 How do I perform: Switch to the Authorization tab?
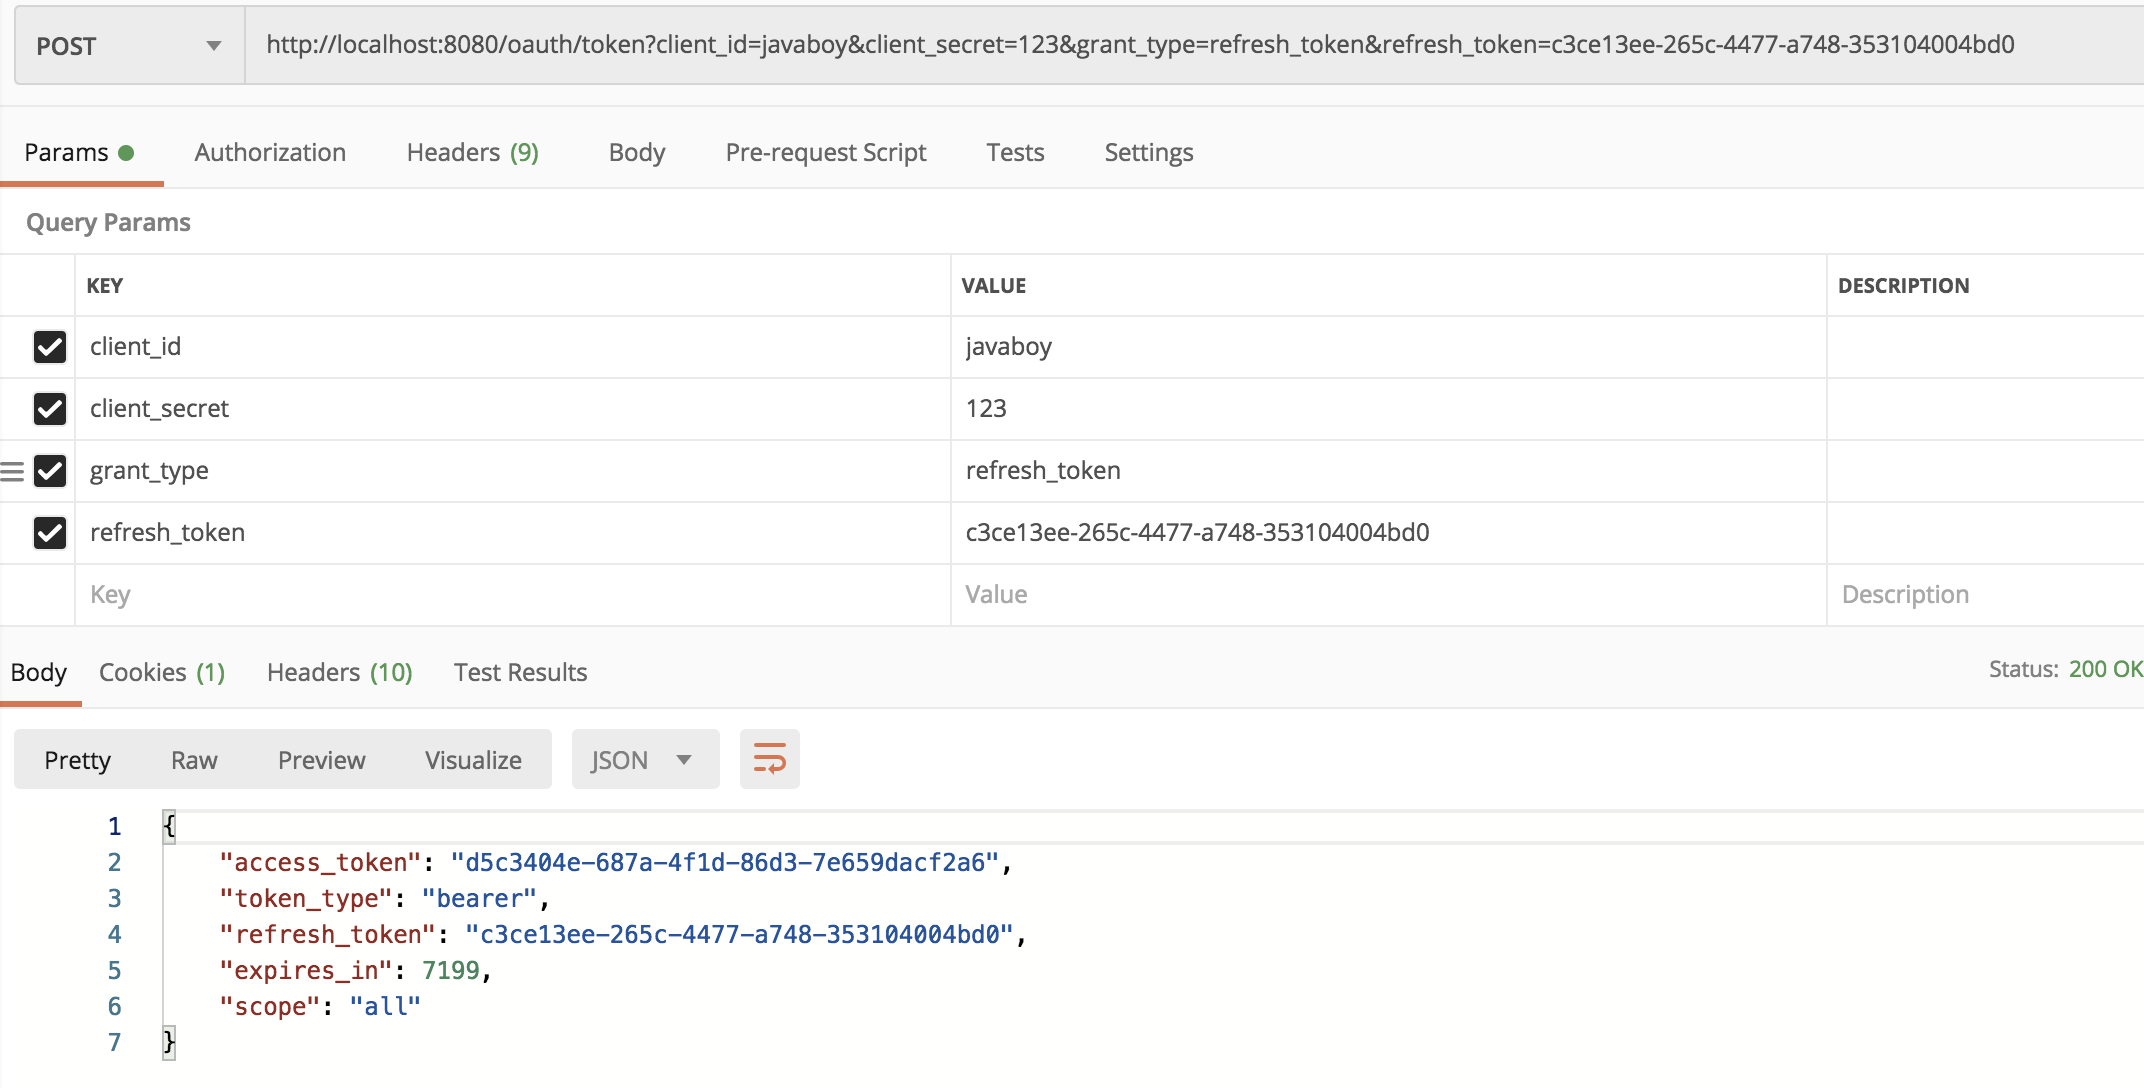tap(270, 153)
